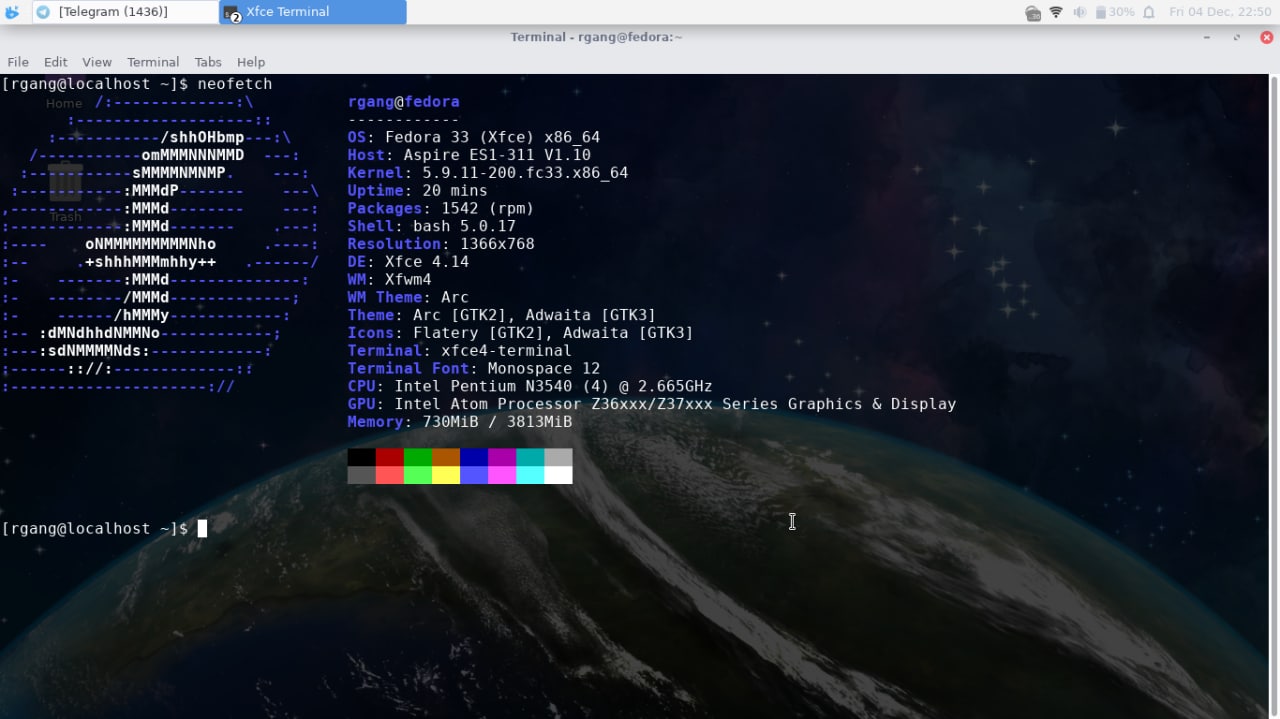Click the 'GPU: Intel Atom Processor' line
This screenshot has height=719, width=1280.
(652, 404)
